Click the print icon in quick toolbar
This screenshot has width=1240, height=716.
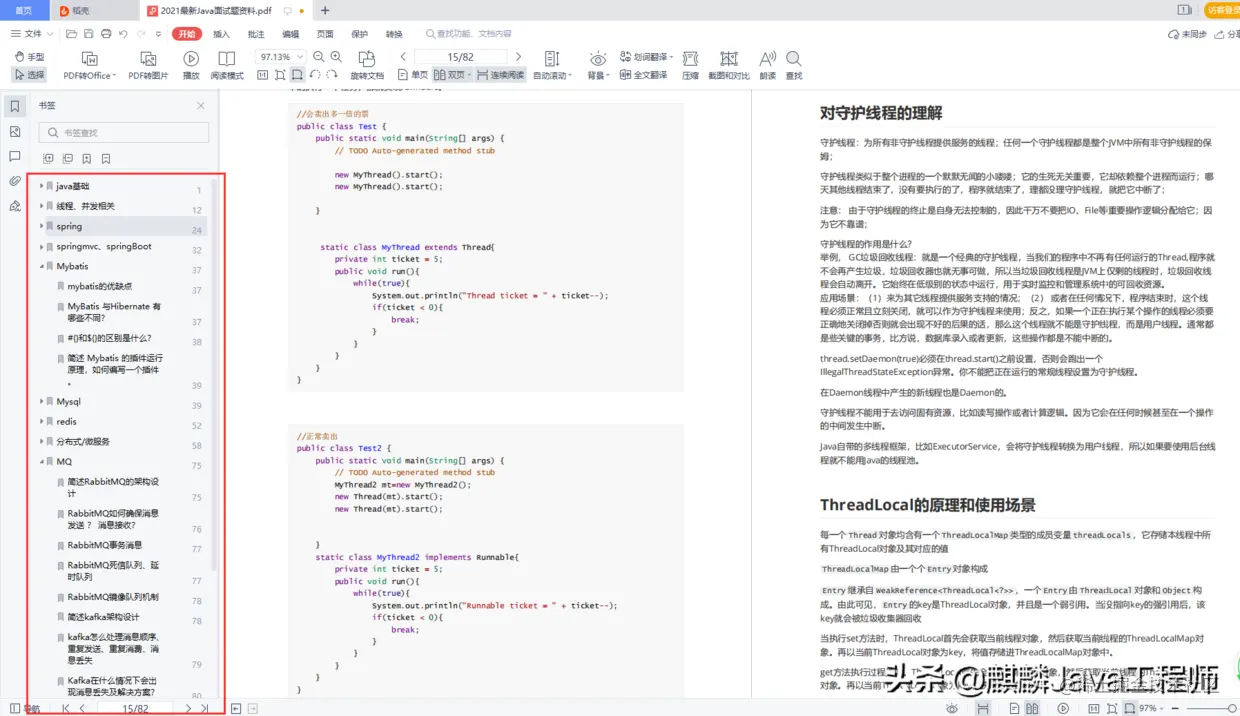coord(106,34)
